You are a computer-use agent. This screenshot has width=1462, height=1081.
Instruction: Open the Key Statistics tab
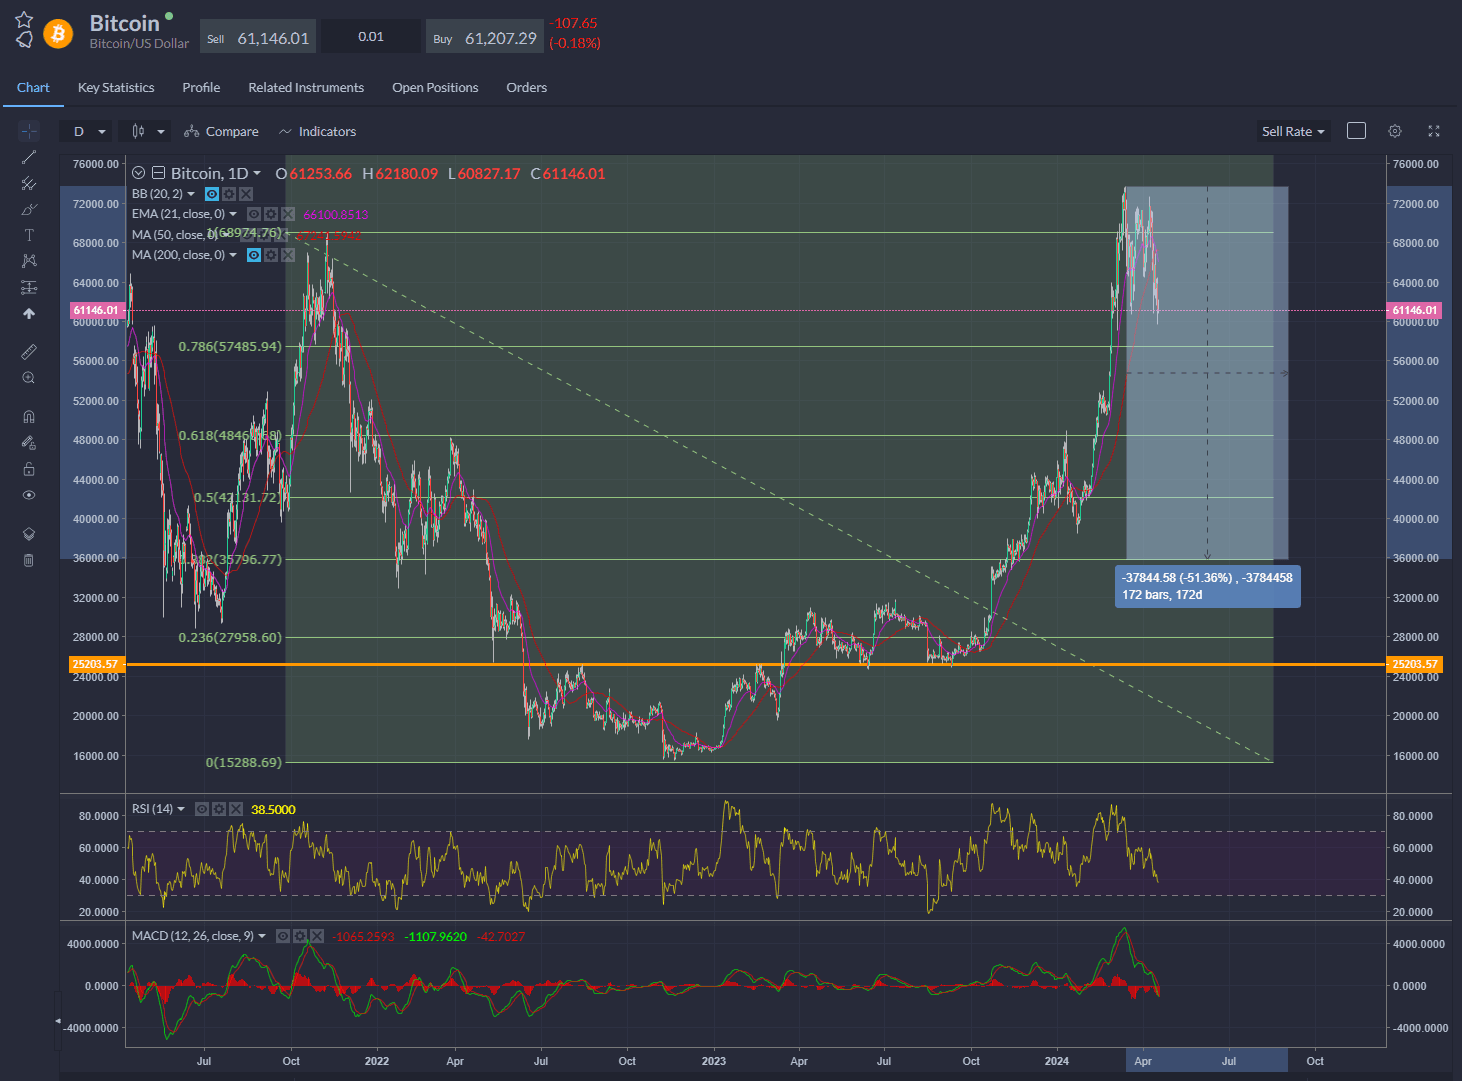tap(116, 88)
